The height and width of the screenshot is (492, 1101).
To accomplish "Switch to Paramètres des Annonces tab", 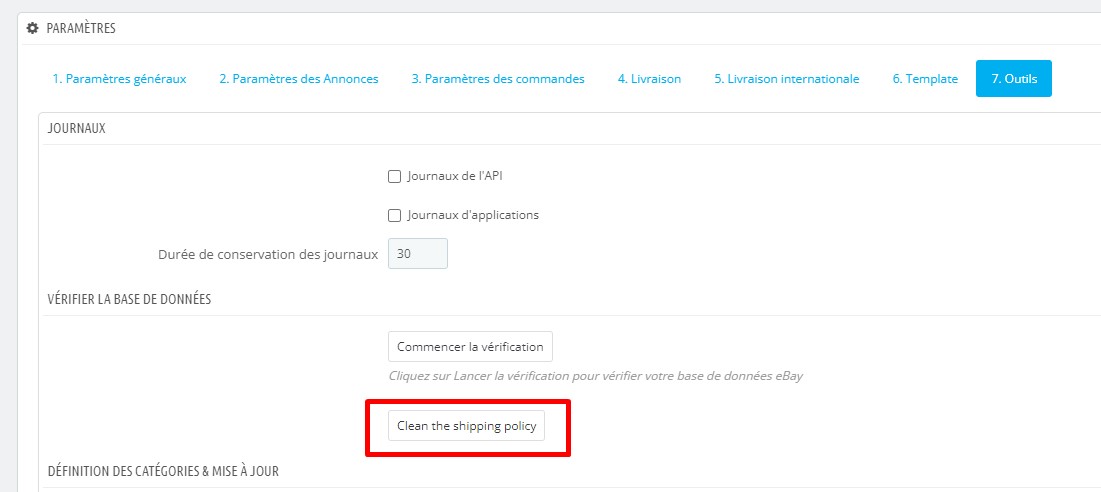I will [x=299, y=79].
